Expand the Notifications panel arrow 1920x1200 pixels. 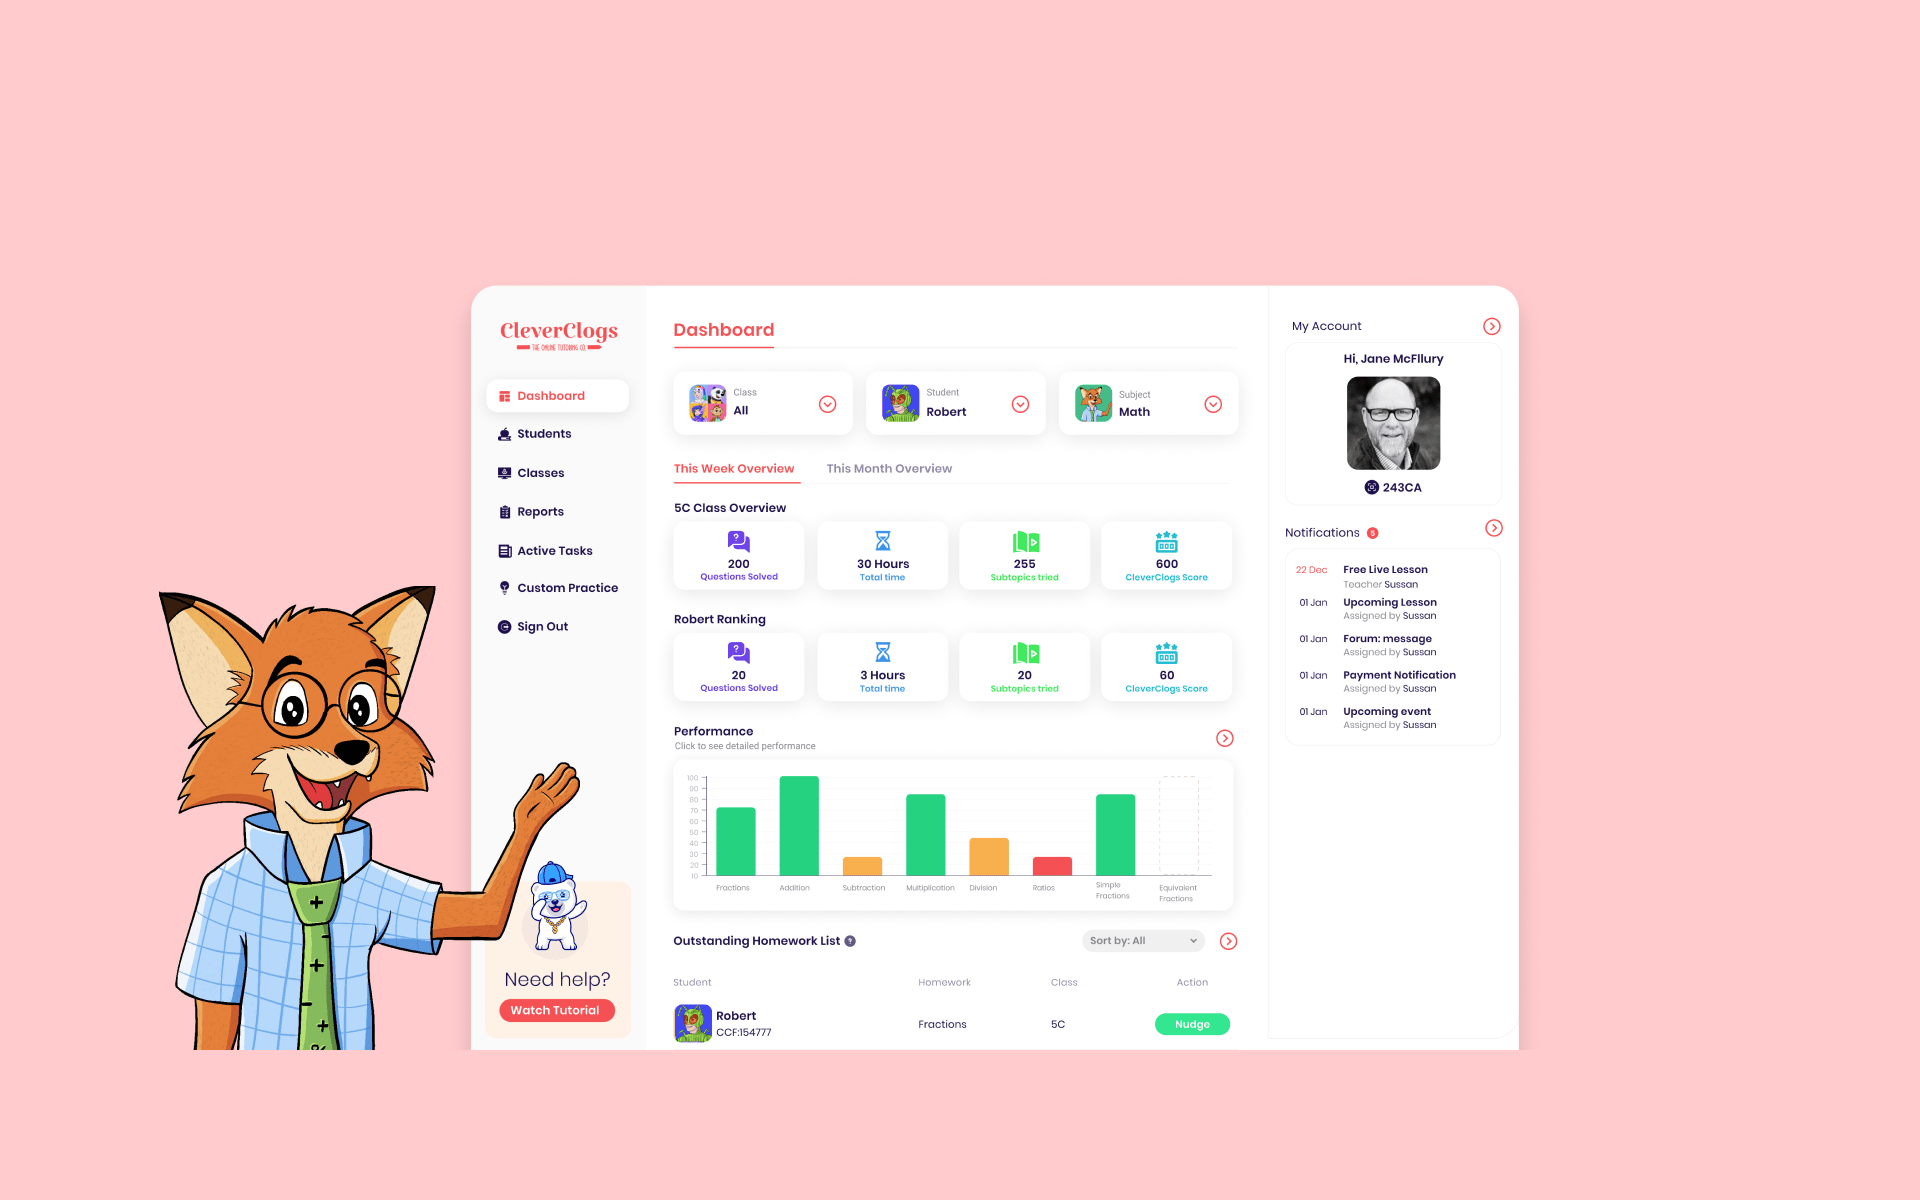click(x=1493, y=528)
